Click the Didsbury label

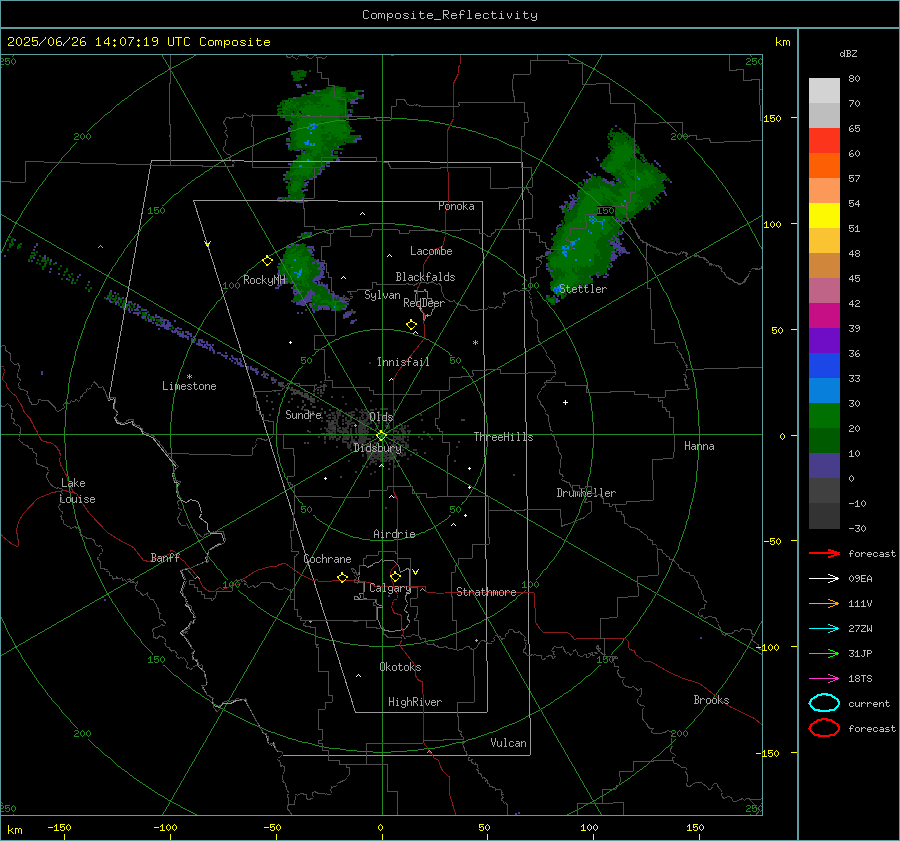pyautogui.click(x=377, y=448)
